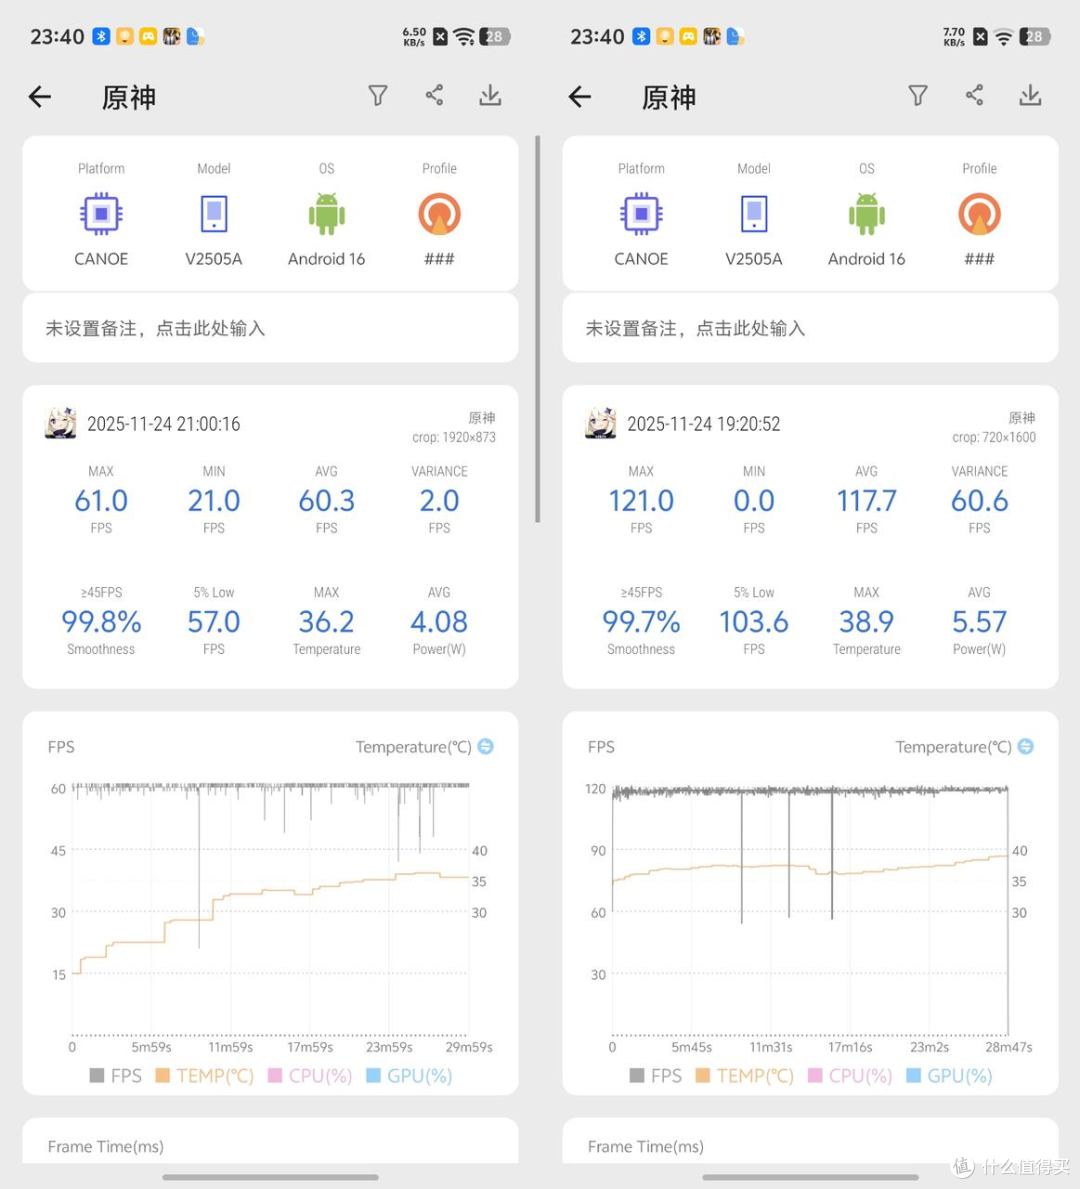Screen dimensions: 1080x1189
Task: Tap 原神 title on left screen
Action: point(129,98)
